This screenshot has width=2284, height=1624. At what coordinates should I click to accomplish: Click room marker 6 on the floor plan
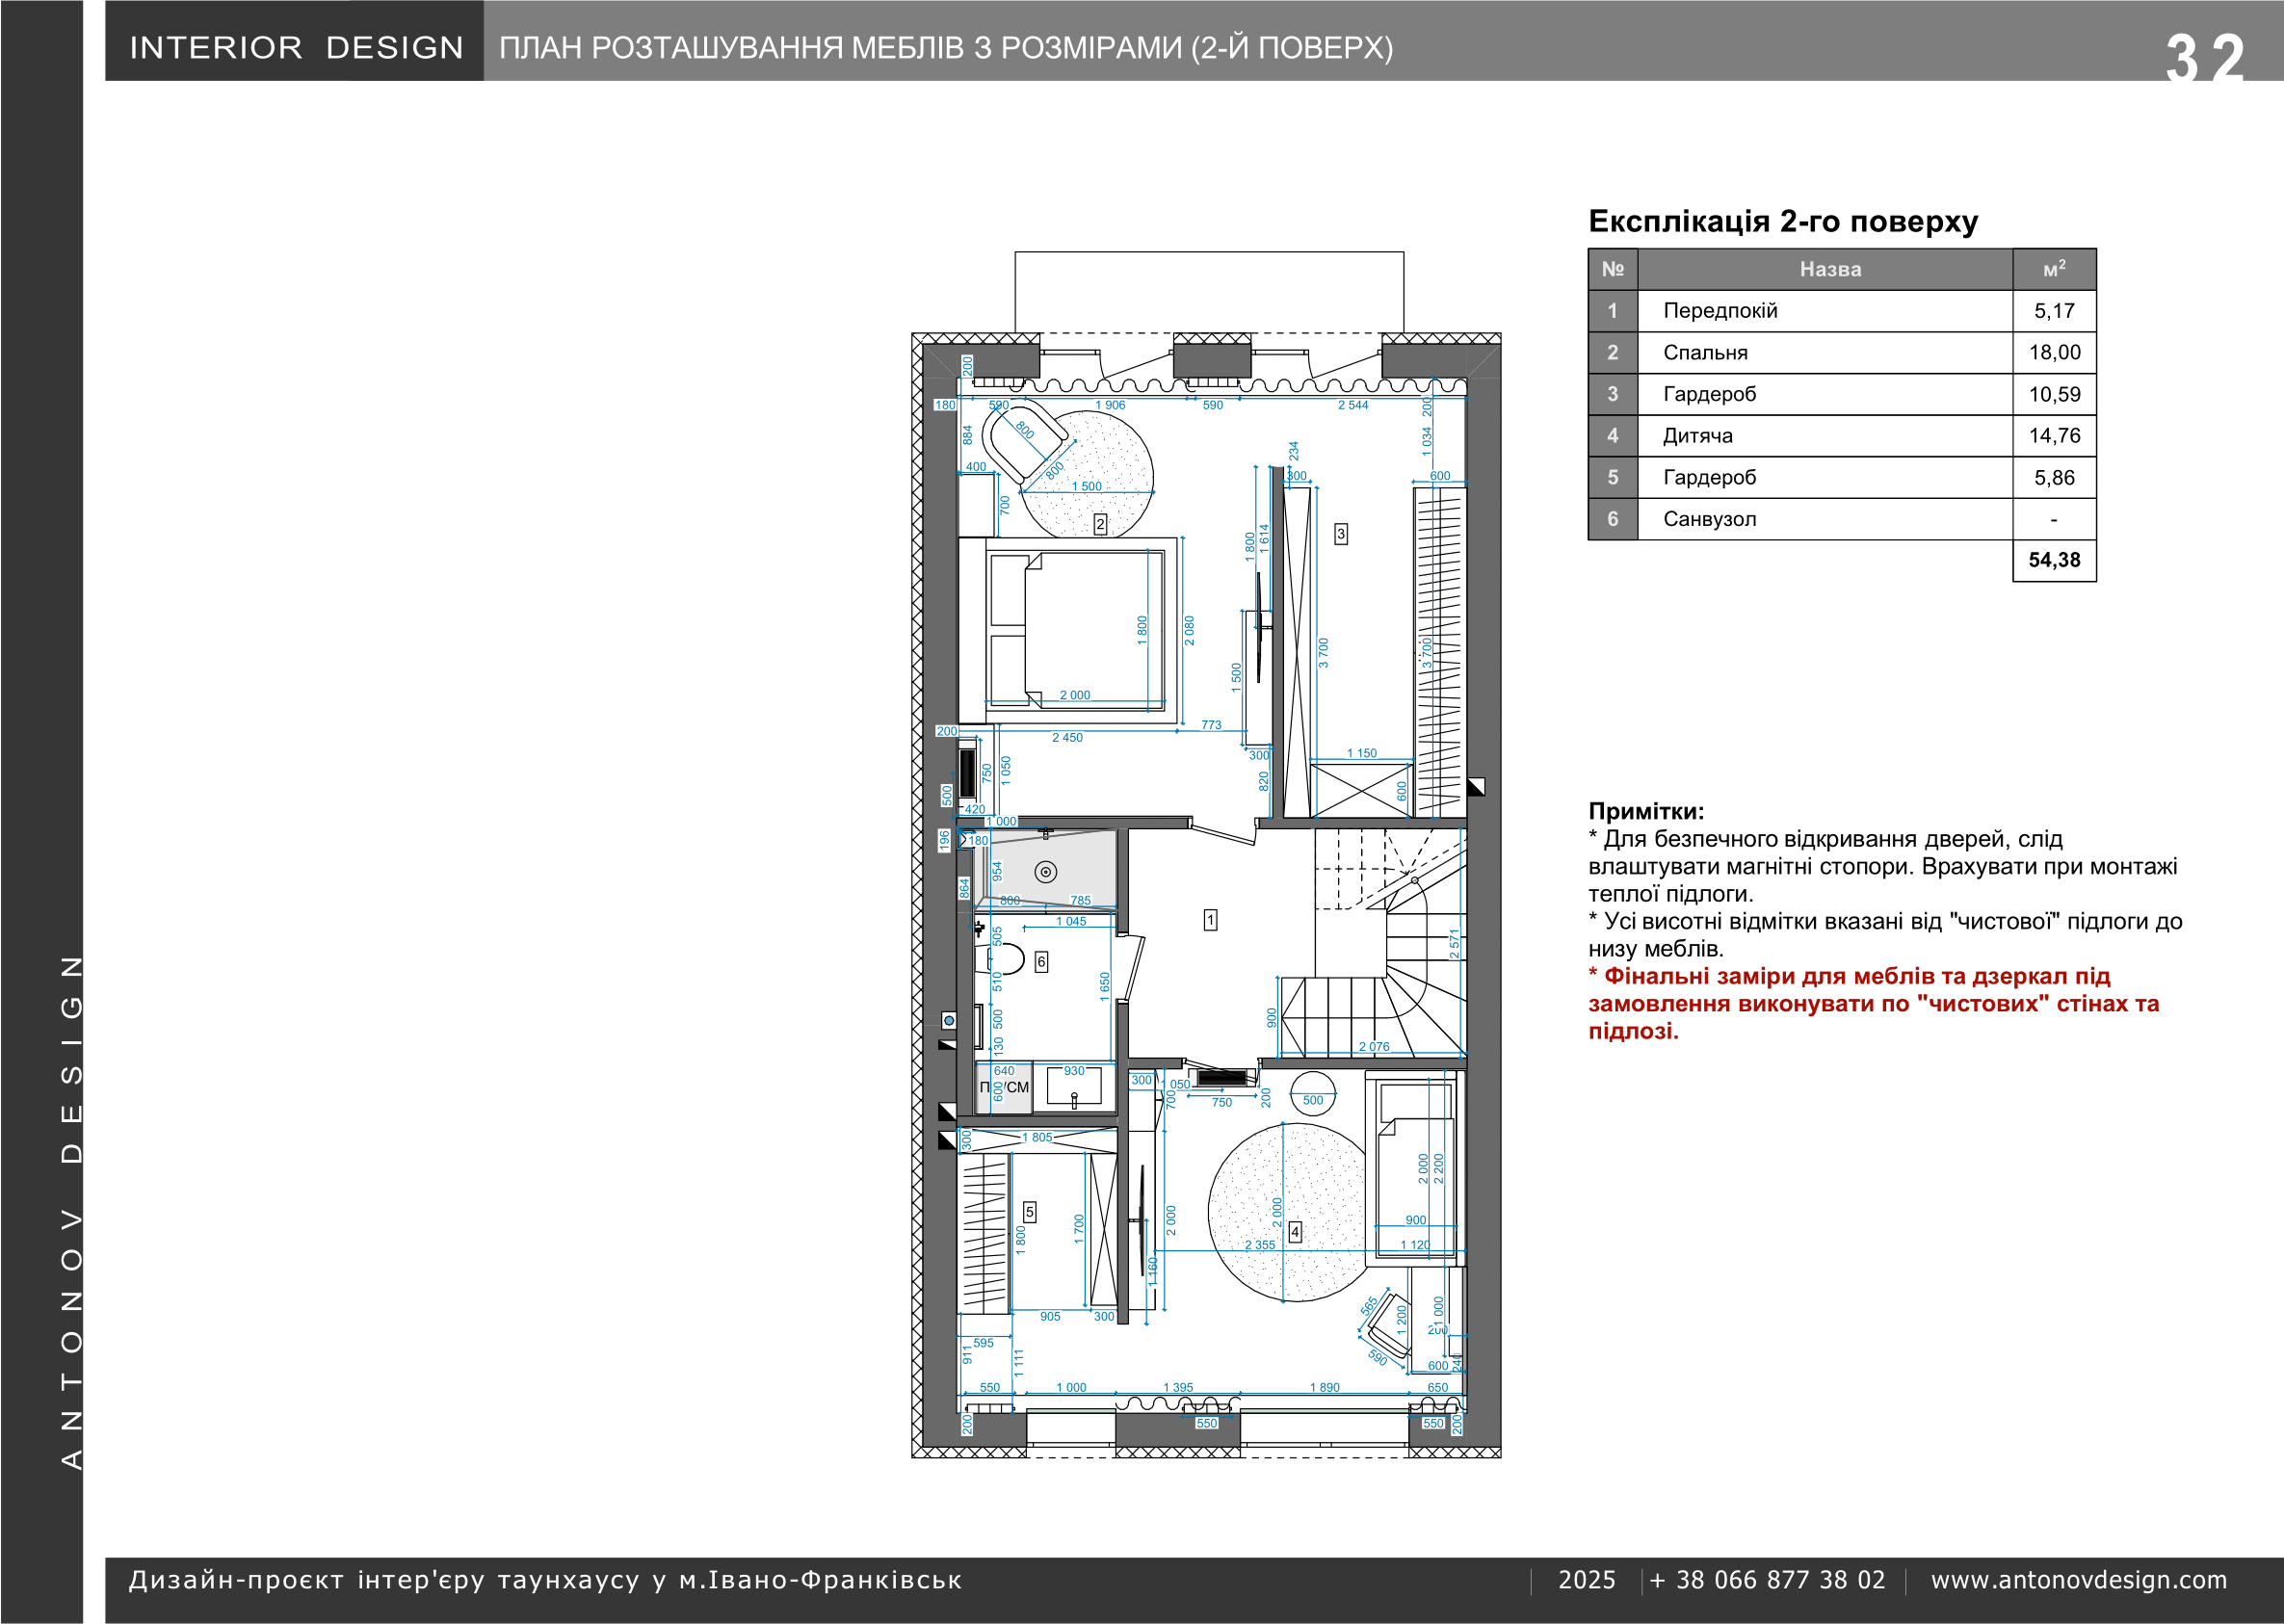pos(1041,962)
